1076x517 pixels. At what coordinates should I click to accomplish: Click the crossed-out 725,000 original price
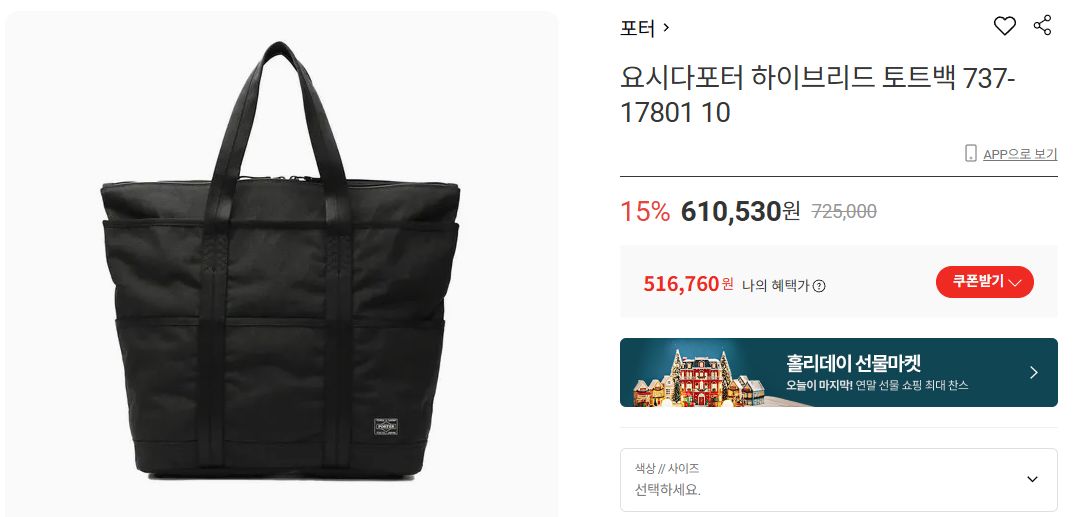844,211
